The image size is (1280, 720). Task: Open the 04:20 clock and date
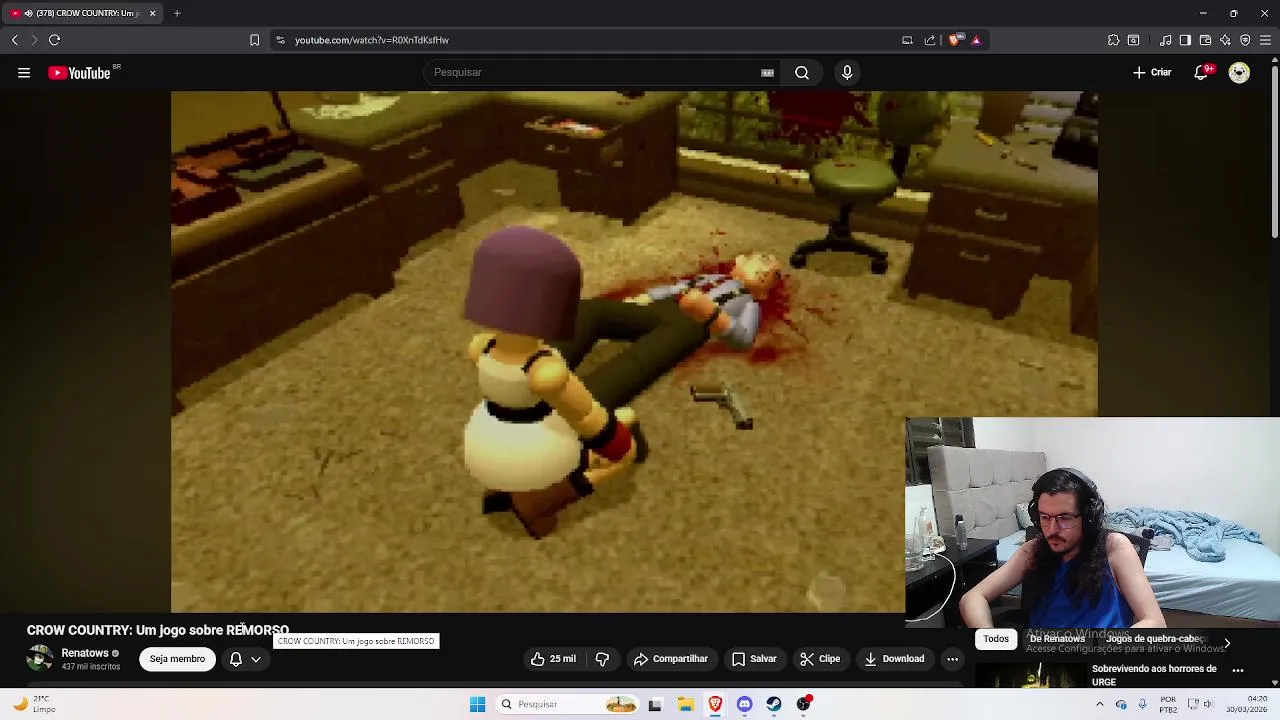coord(1246,704)
